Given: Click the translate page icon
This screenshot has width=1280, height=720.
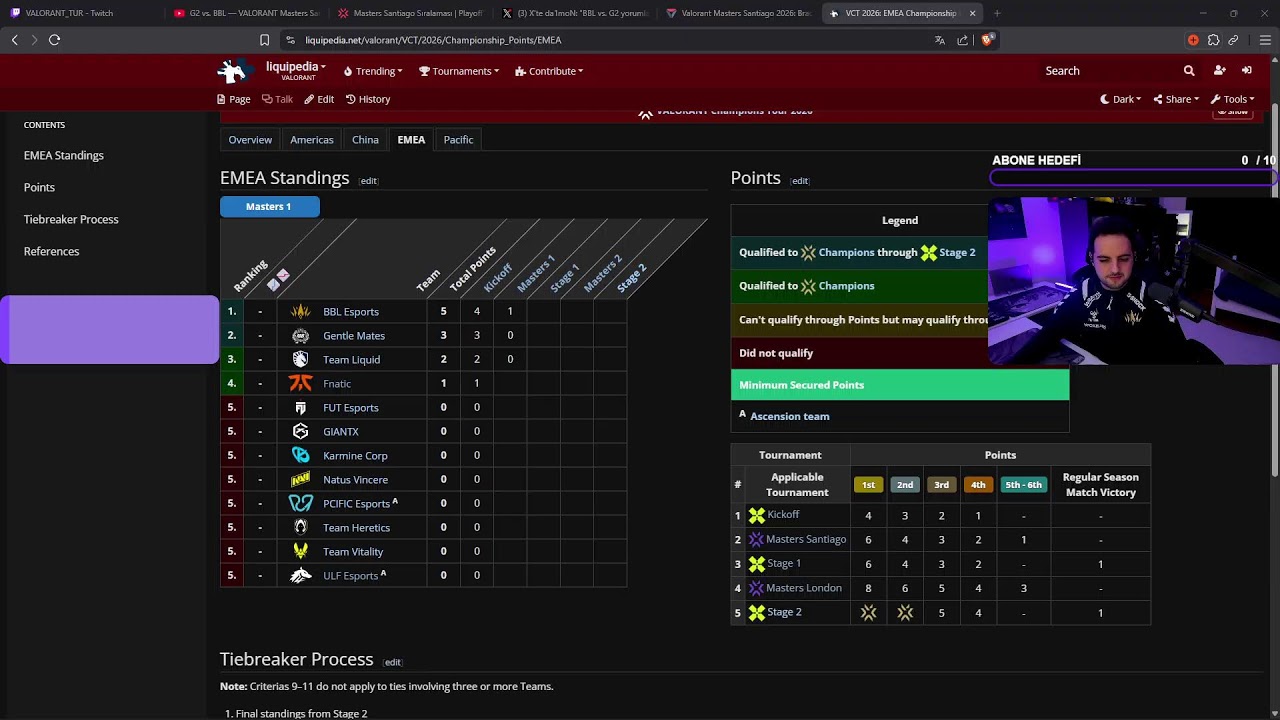Looking at the screenshot, I should [x=940, y=40].
